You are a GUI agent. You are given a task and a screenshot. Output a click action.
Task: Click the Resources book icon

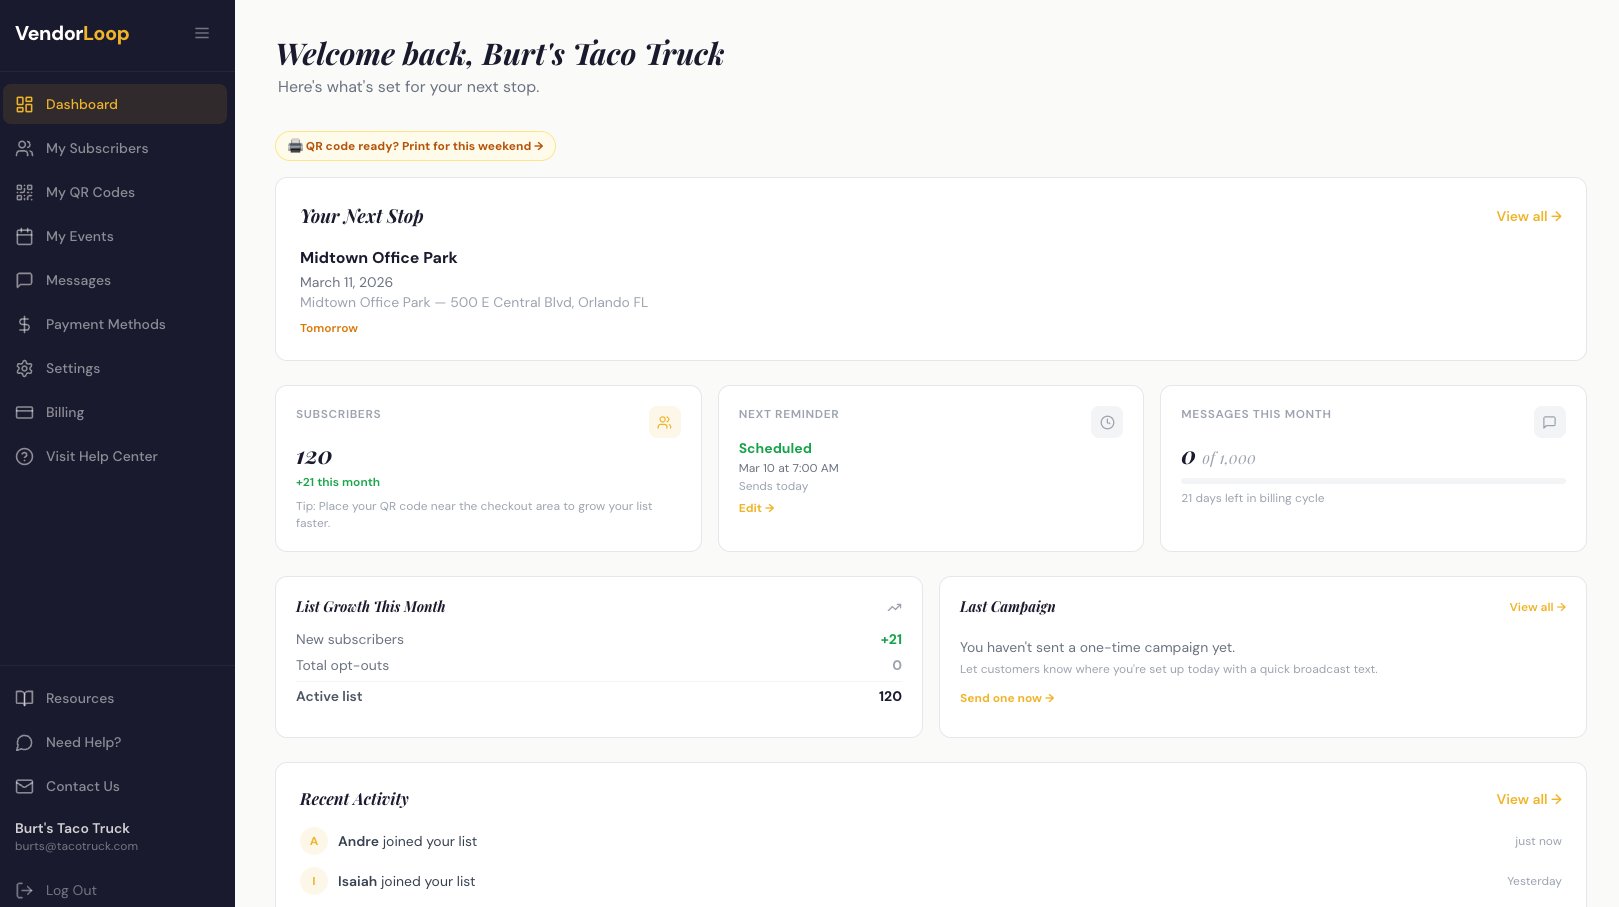25,698
